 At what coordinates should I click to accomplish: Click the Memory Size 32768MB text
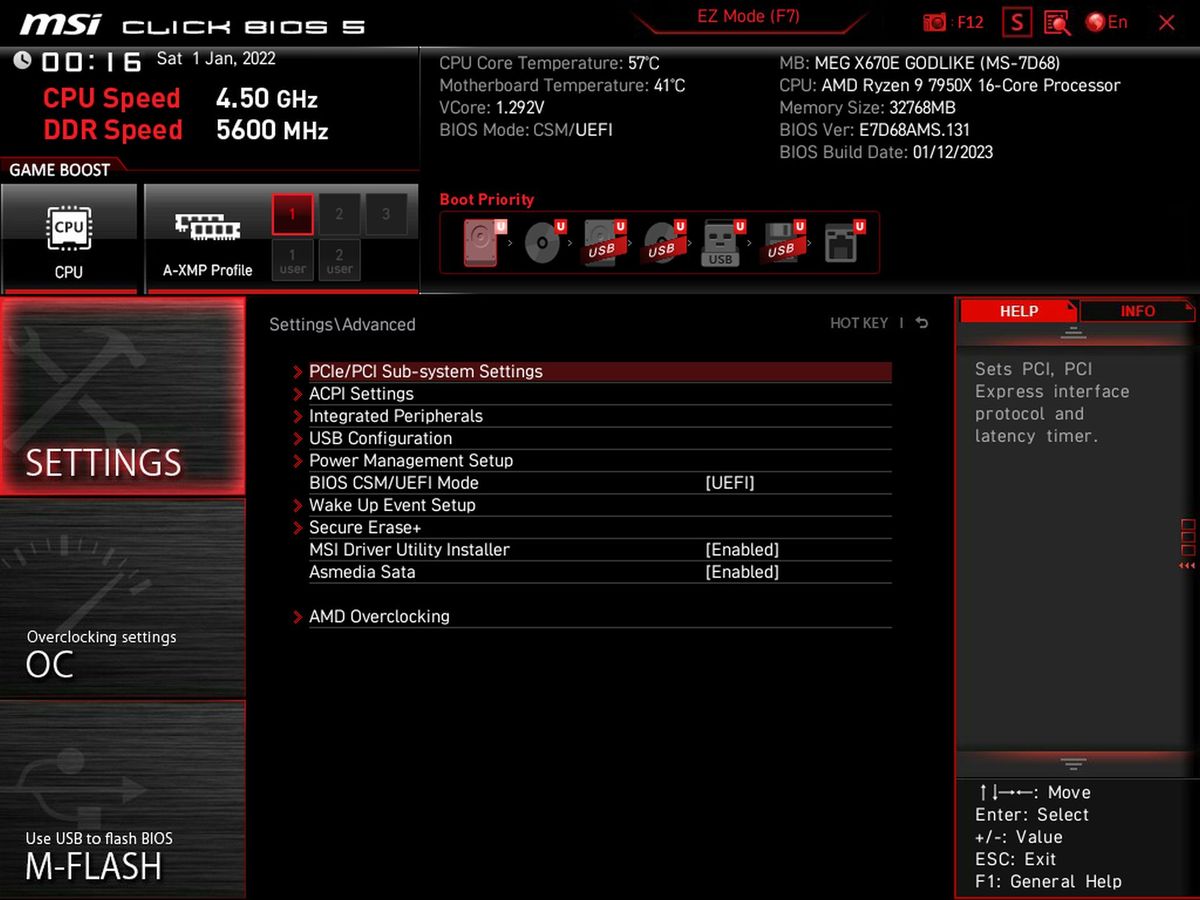coord(867,108)
